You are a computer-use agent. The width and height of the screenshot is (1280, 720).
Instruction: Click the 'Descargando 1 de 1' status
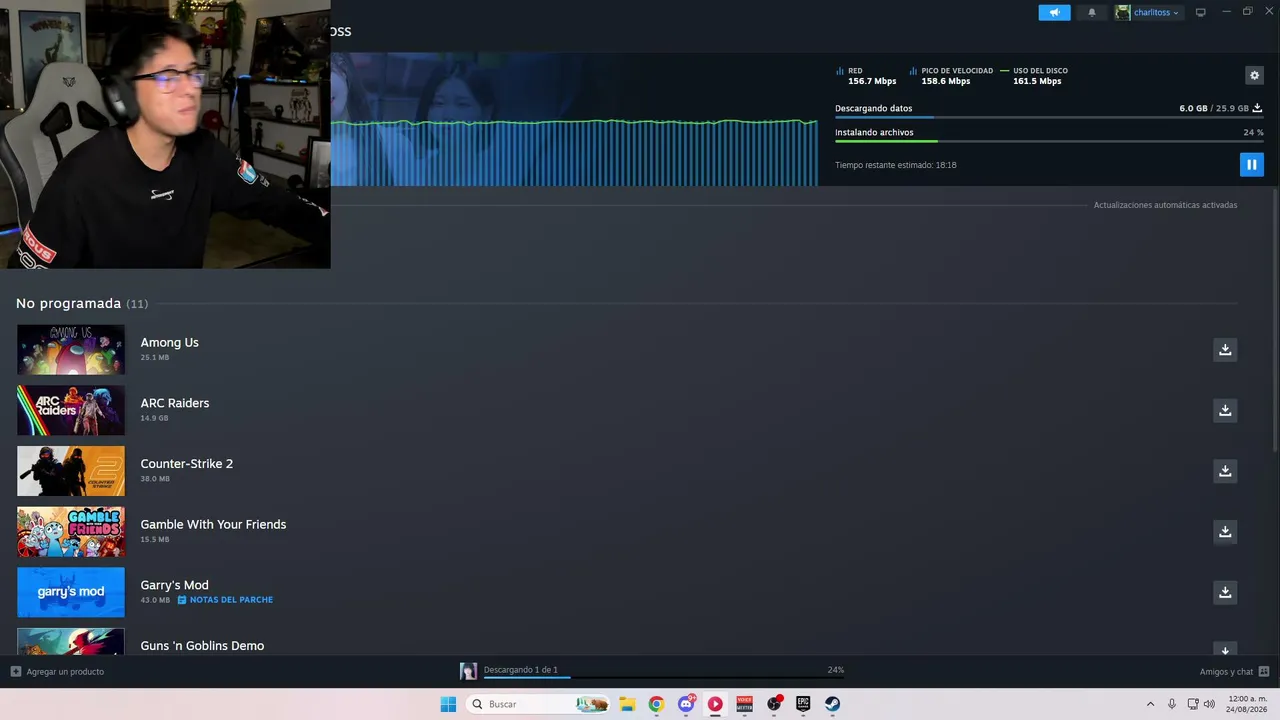pos(520,670)
